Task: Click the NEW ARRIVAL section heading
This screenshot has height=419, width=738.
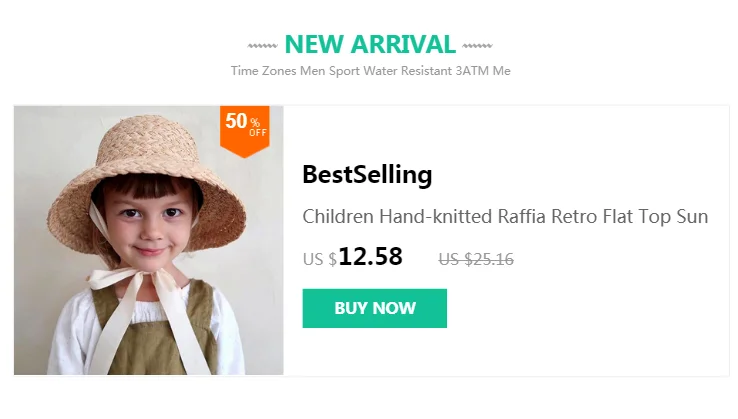Action: pos(370,44)
